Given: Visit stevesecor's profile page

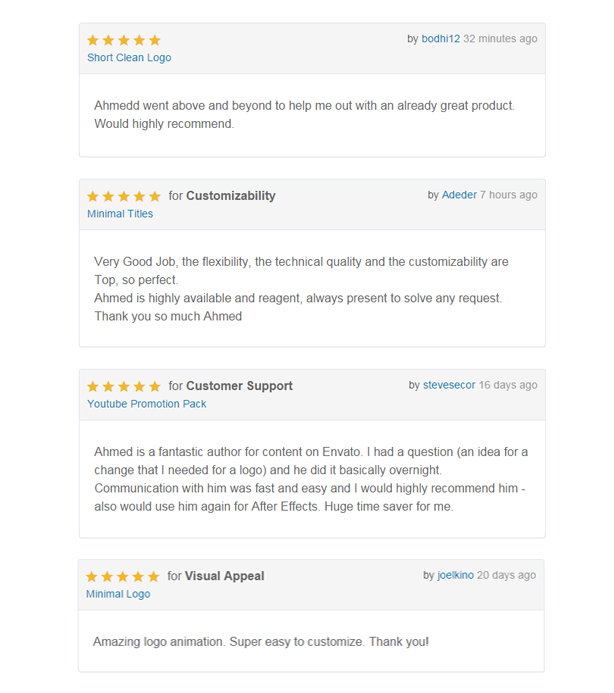Looking at the screenshot, I should [449, 385].
